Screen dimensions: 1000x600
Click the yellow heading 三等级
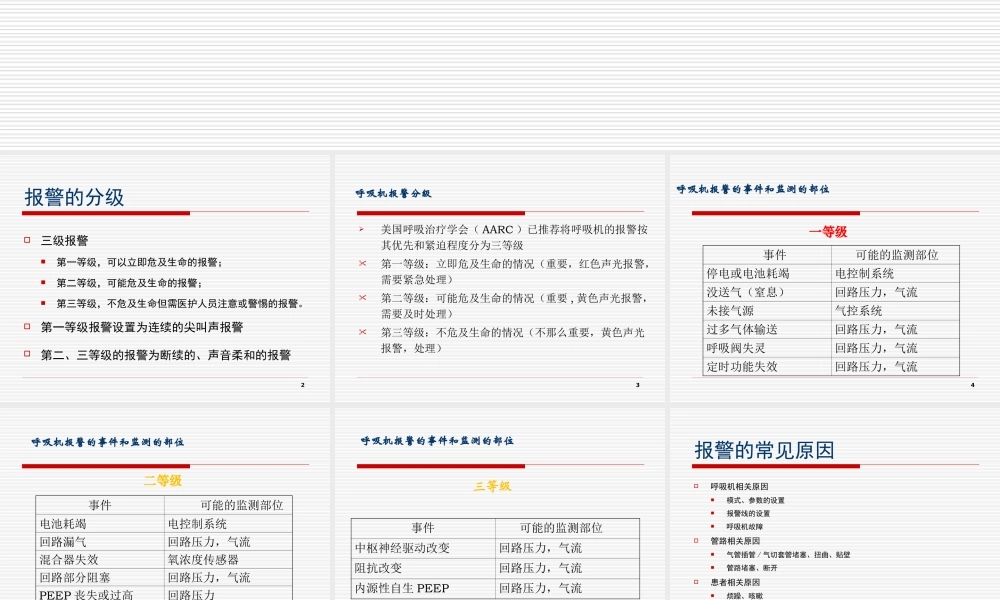[493, 486]
